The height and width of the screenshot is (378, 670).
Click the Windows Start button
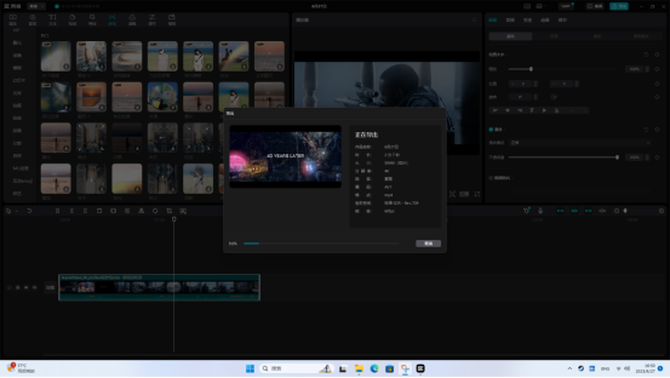[x=250, y=369]
